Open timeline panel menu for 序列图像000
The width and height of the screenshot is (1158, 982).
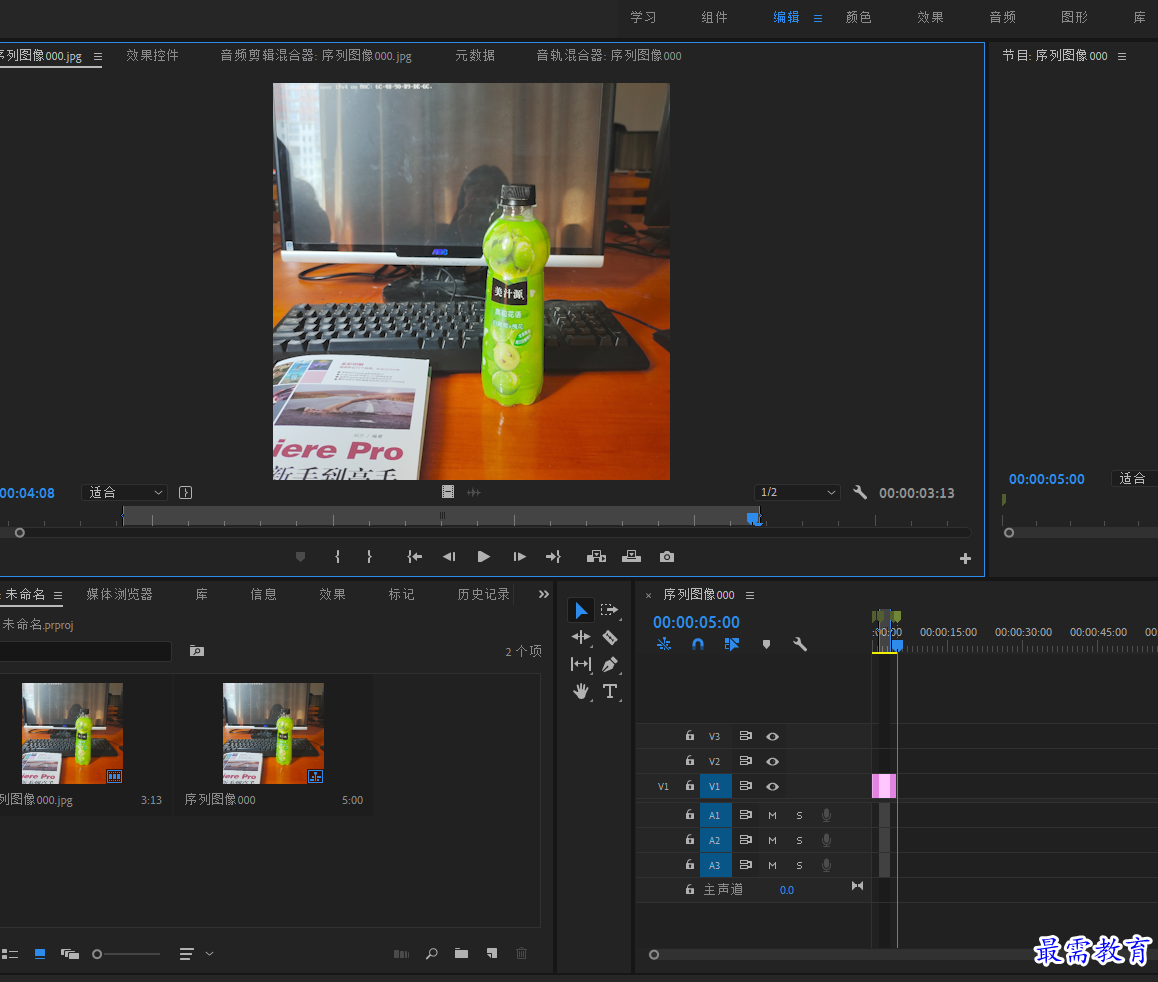tap(750, 595)
